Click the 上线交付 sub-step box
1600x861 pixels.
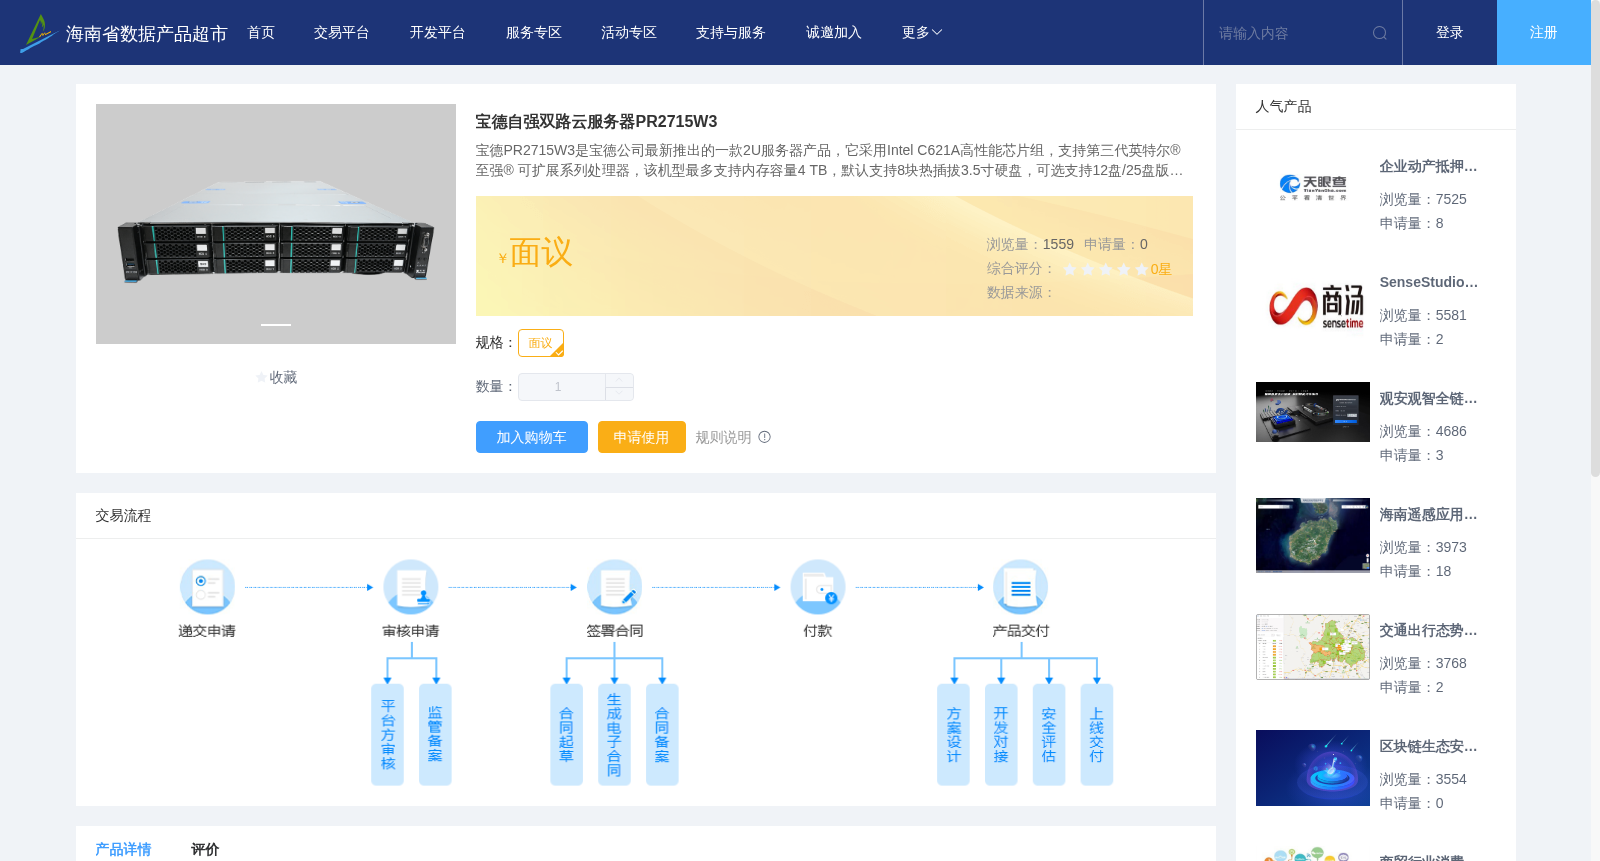(1097, 735)
